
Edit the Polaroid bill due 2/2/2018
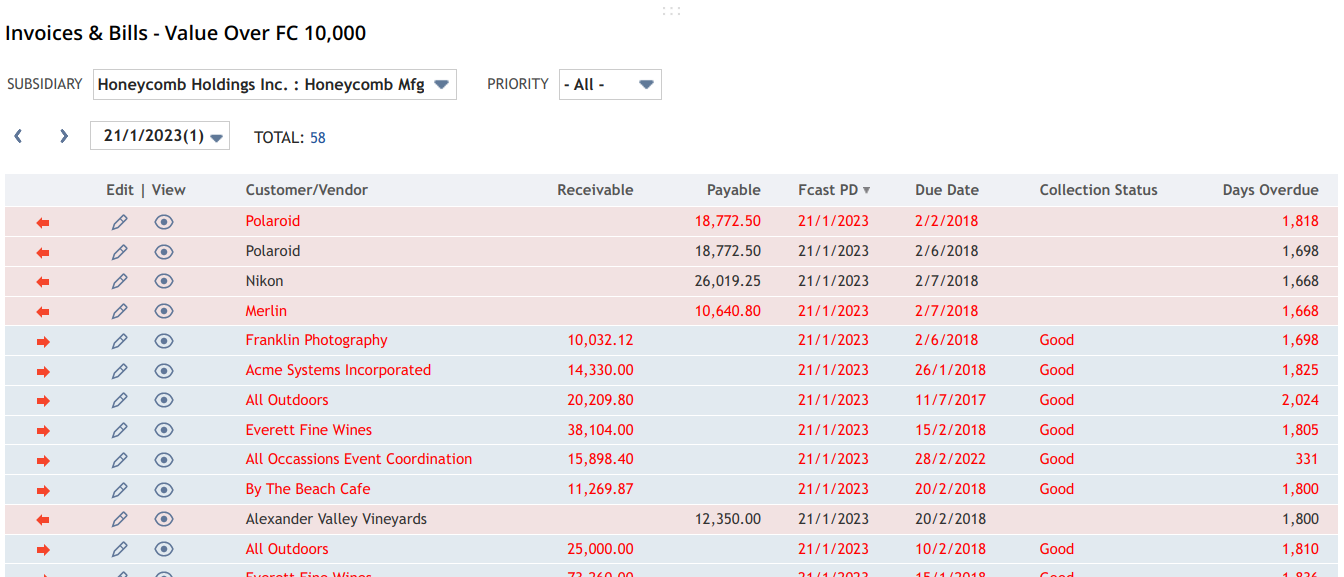120,222
